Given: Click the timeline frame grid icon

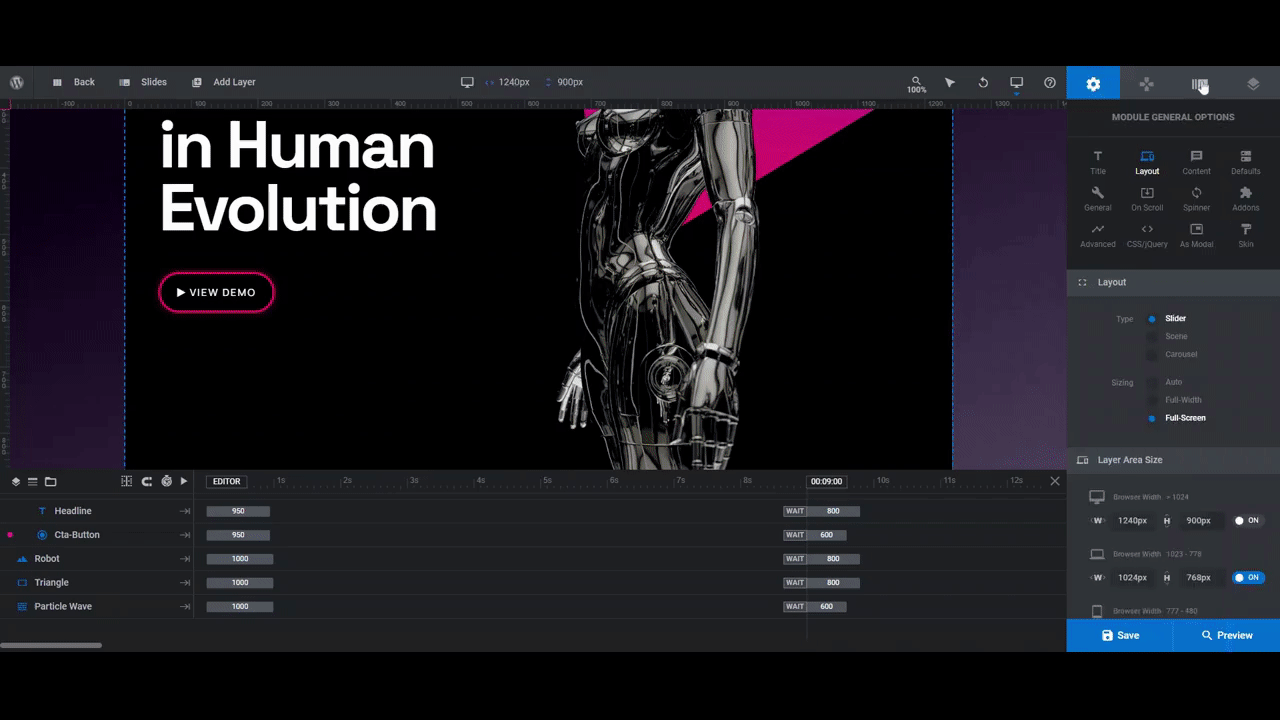Looking at the screenshot, I should click(126, 481).
